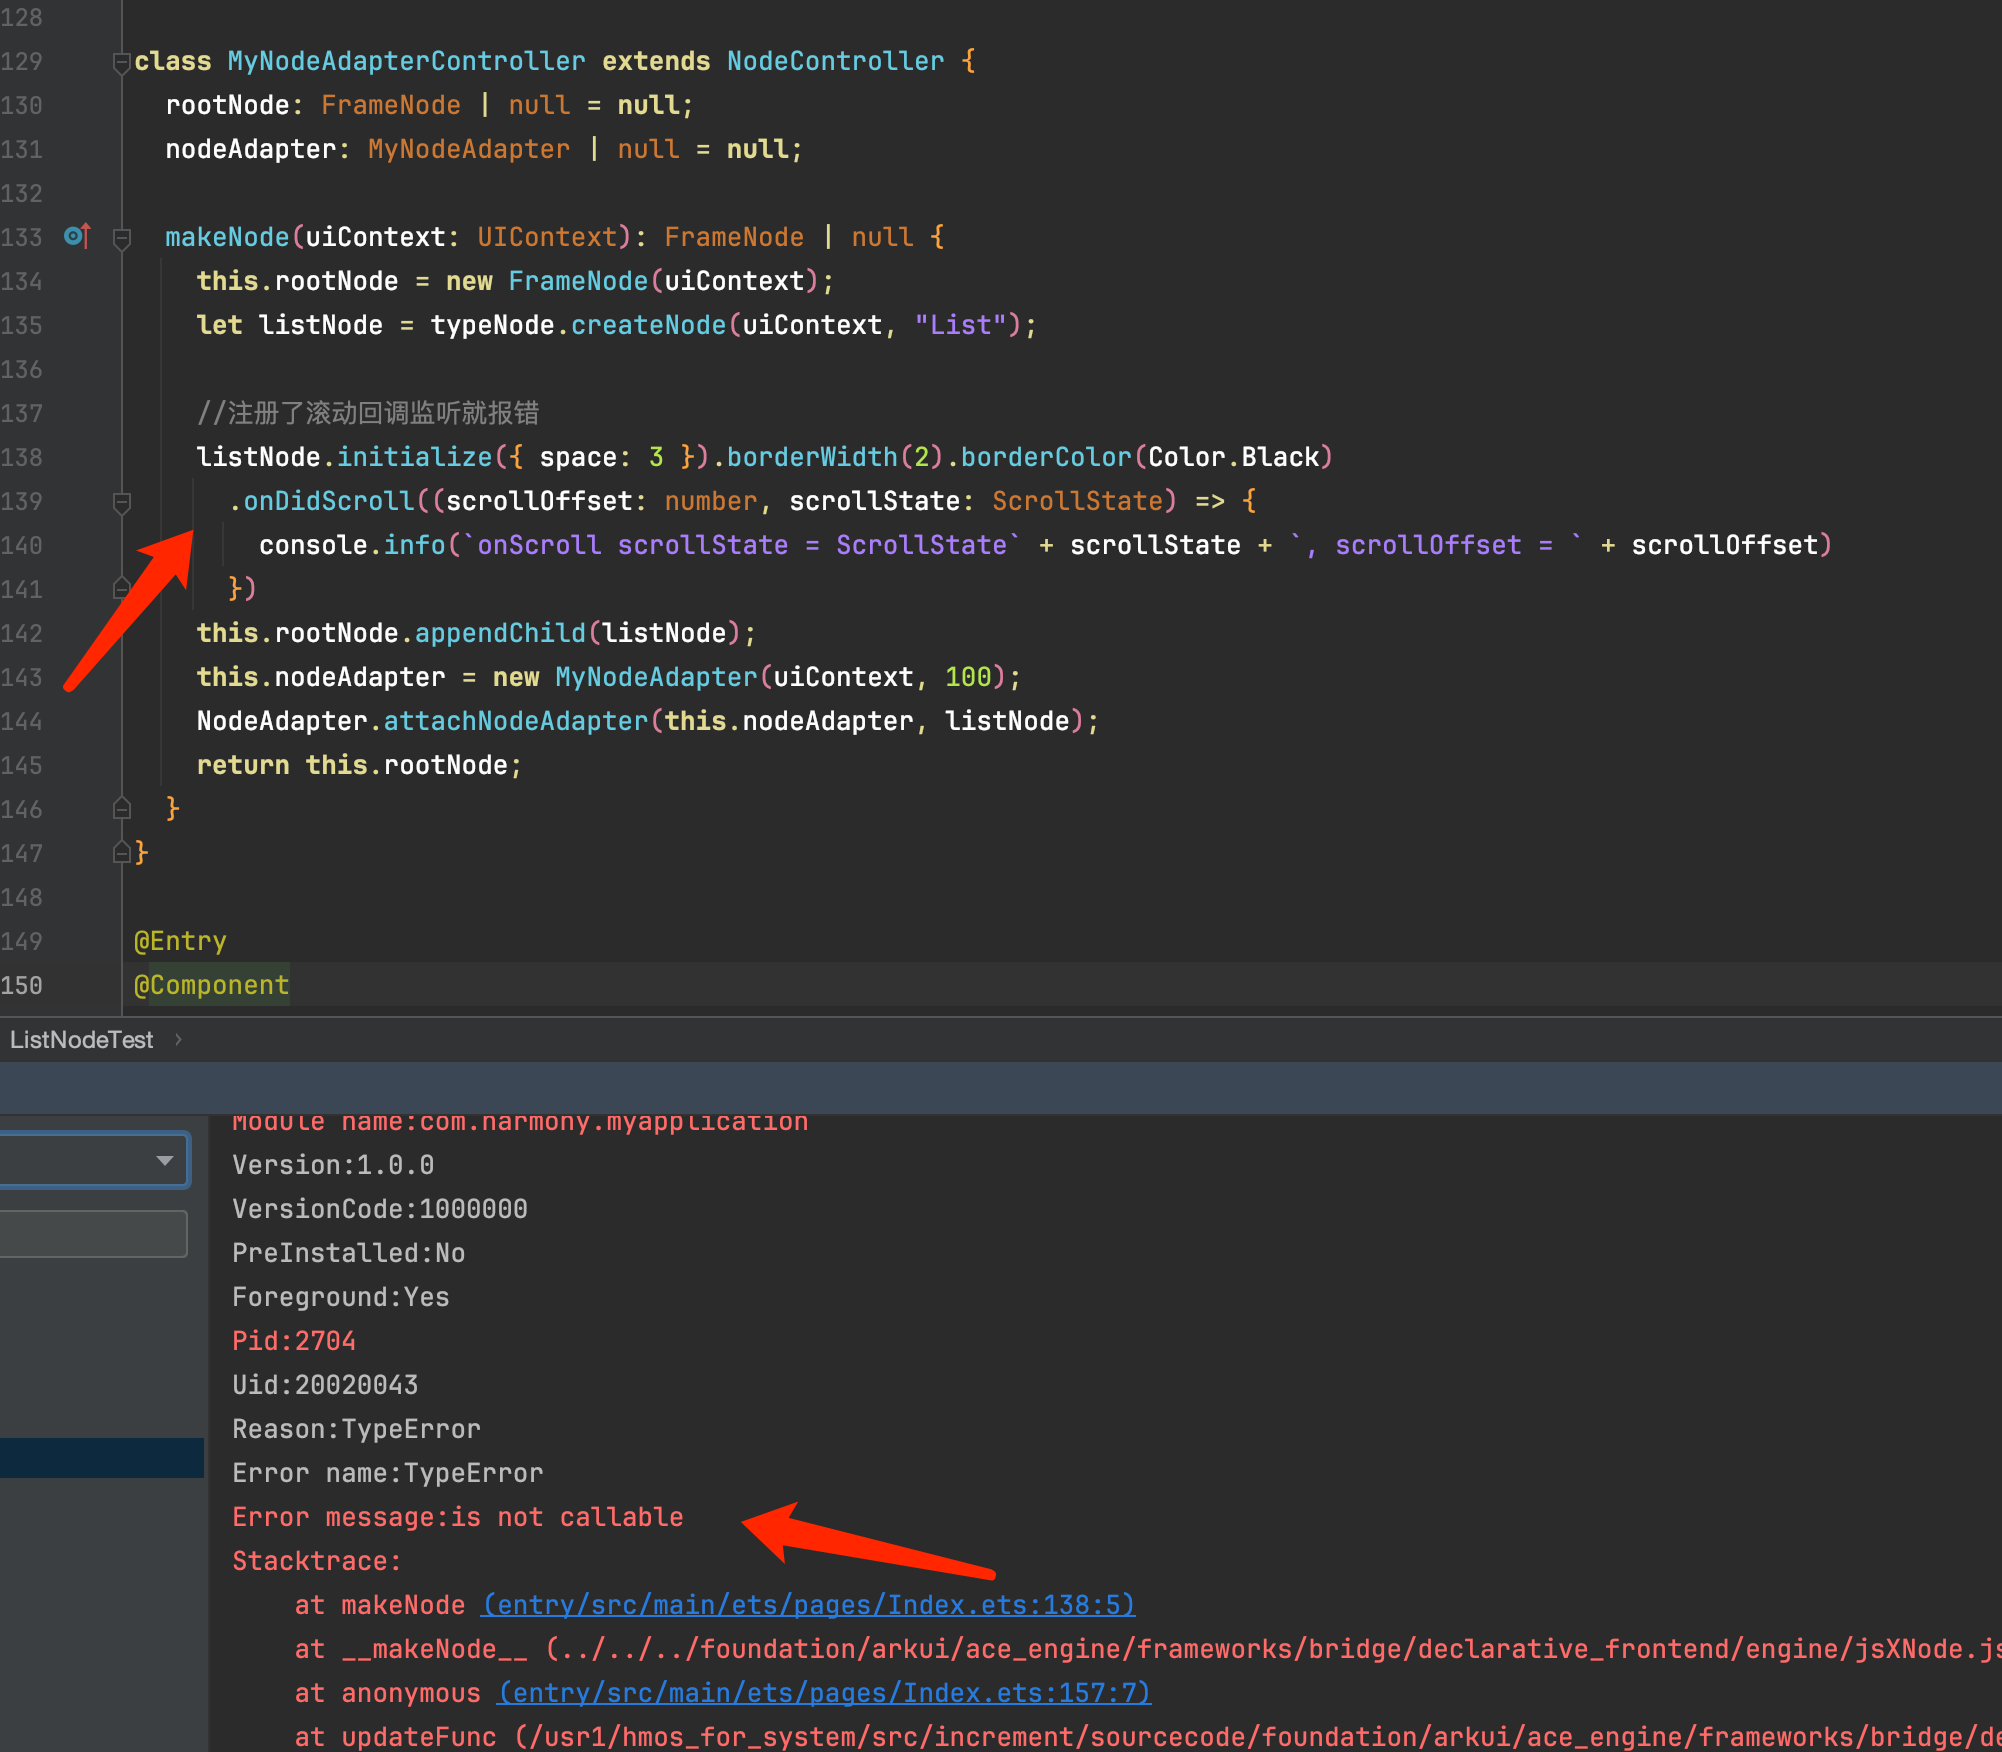Click the empty filter input field

click(92, 1234)
